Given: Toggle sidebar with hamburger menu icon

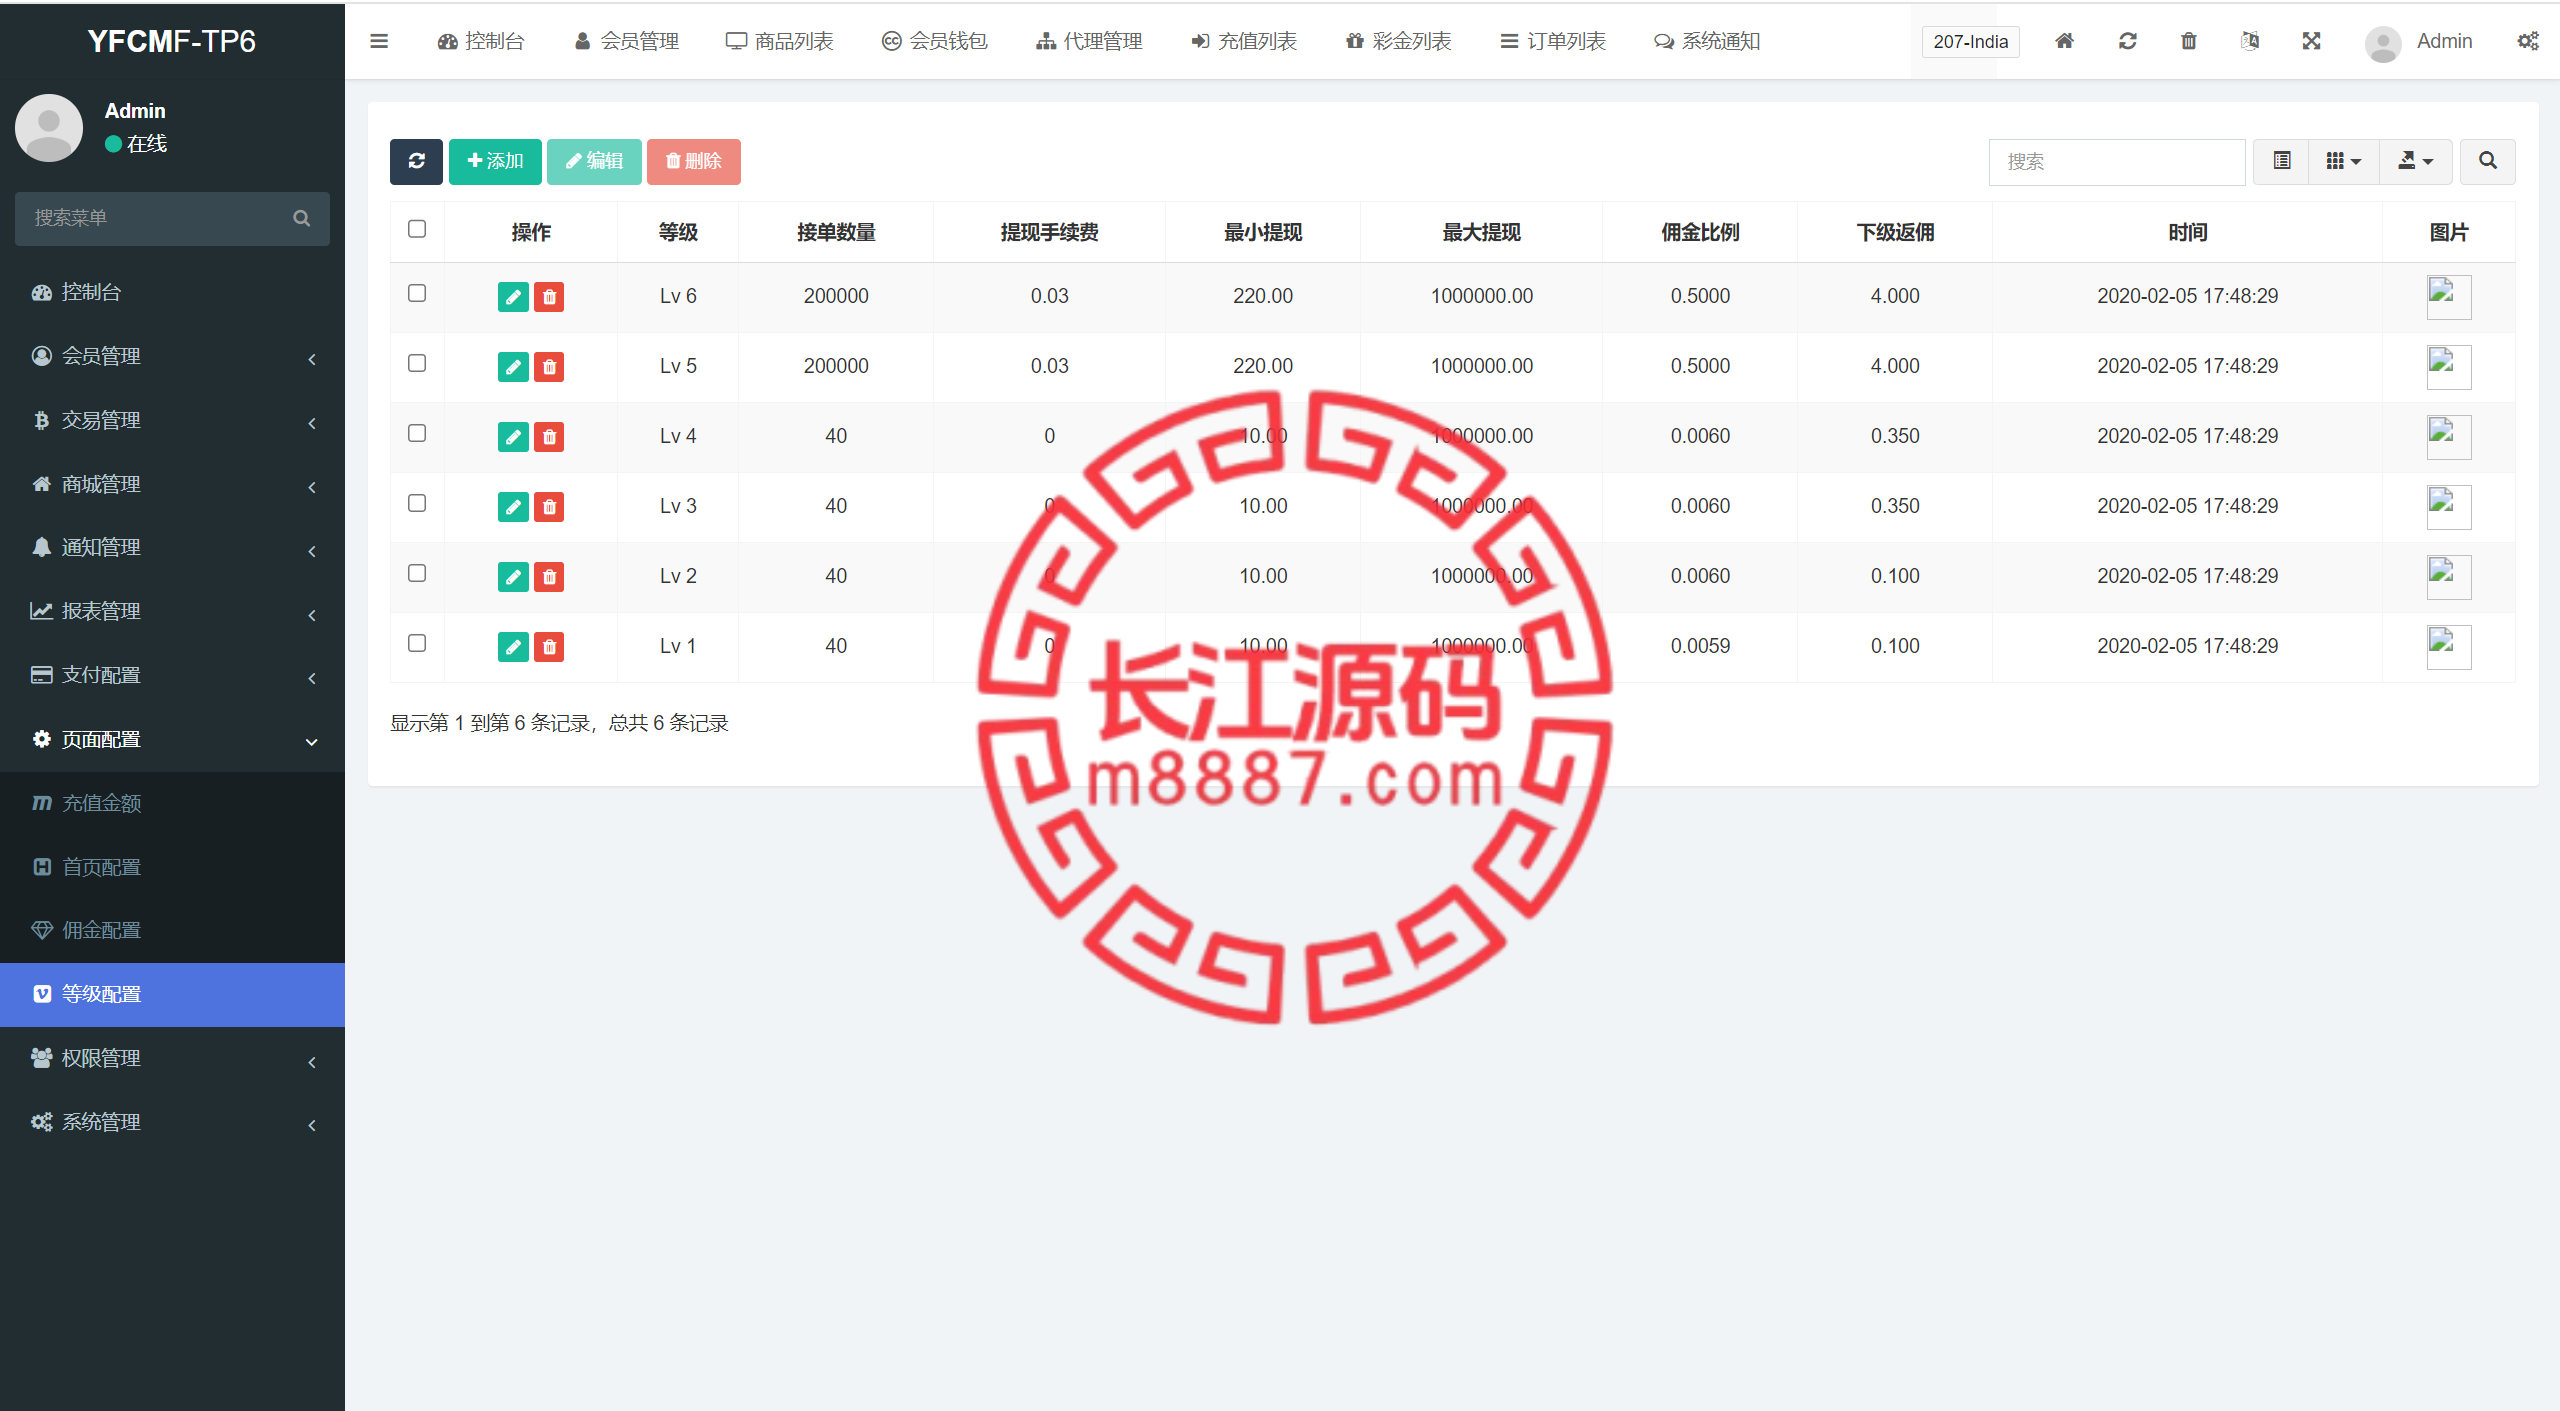Looking at the screenshot, I should (x=378, y=41).
